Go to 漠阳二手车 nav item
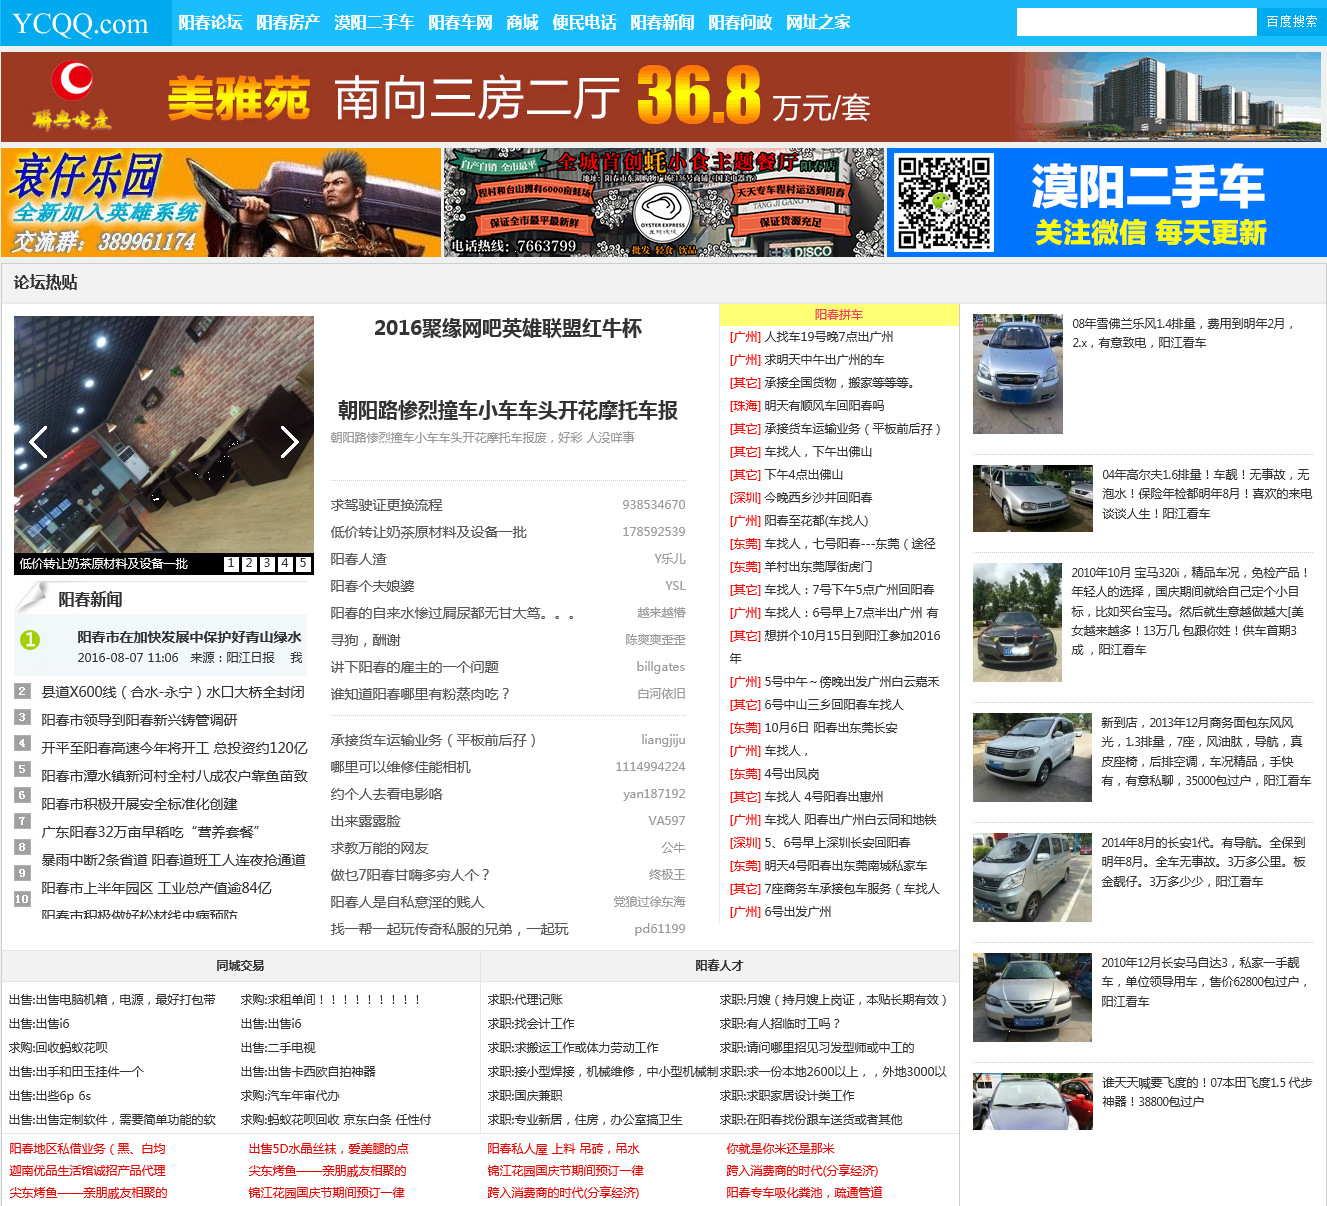Screen dimensions: 1327x1206 point(374,22)
